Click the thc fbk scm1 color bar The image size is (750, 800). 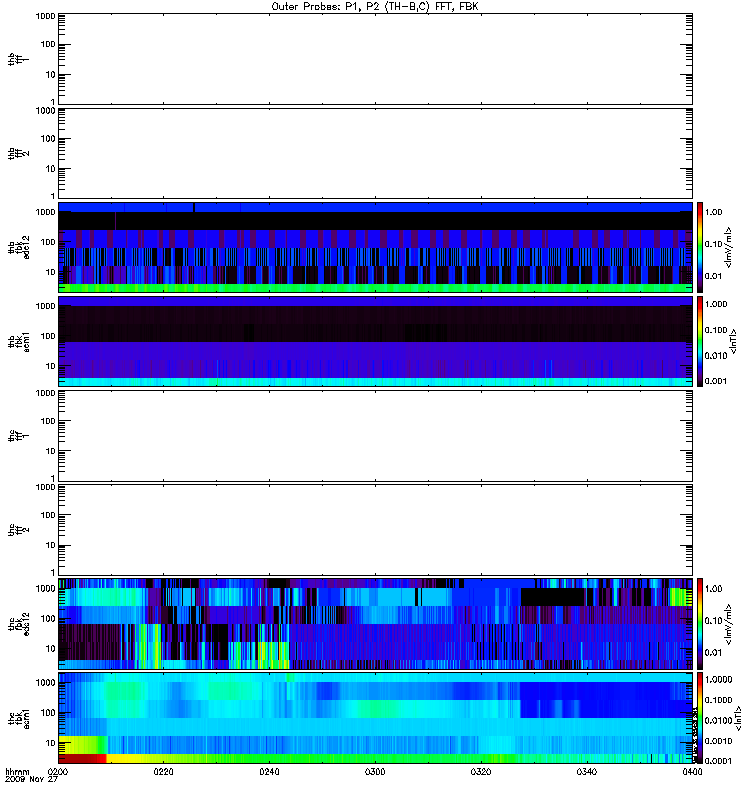(x=700, y=718)
